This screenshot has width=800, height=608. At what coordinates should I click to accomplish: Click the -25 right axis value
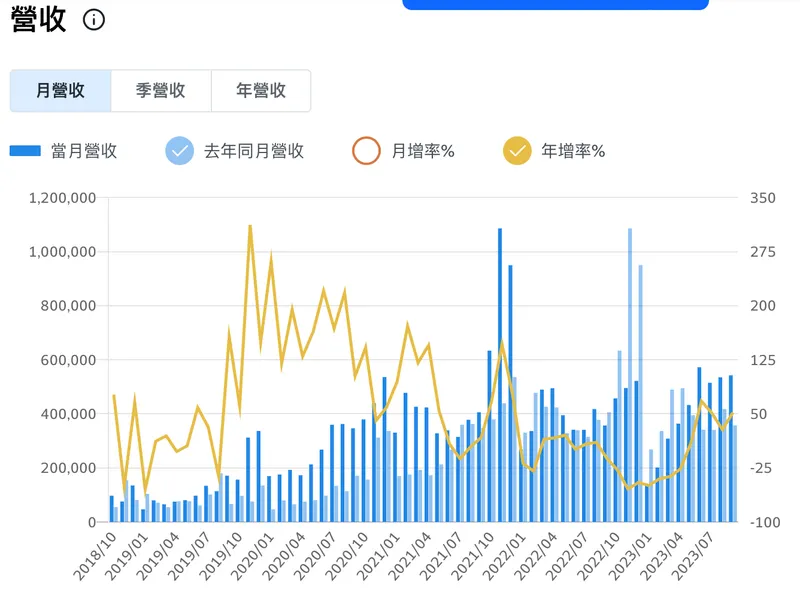(763, 468)
